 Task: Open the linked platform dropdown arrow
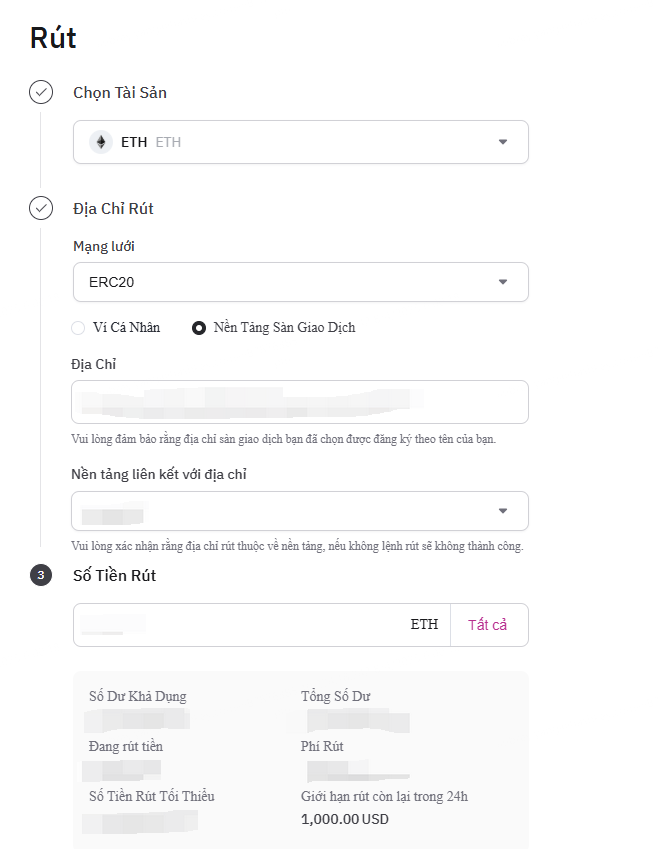coord(503,511)
